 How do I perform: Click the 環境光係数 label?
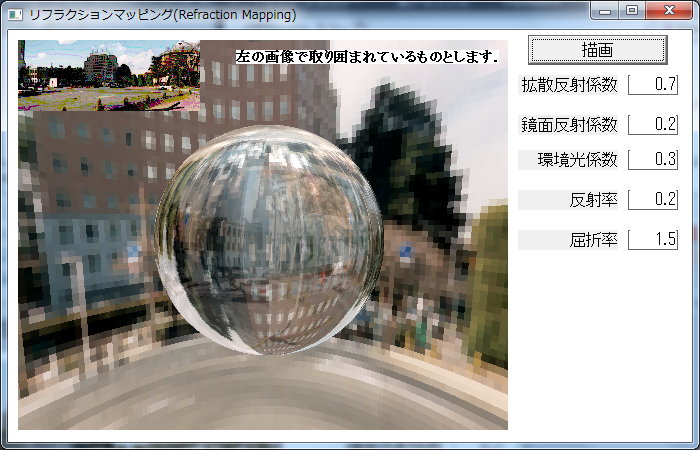(x=568, y=160)
